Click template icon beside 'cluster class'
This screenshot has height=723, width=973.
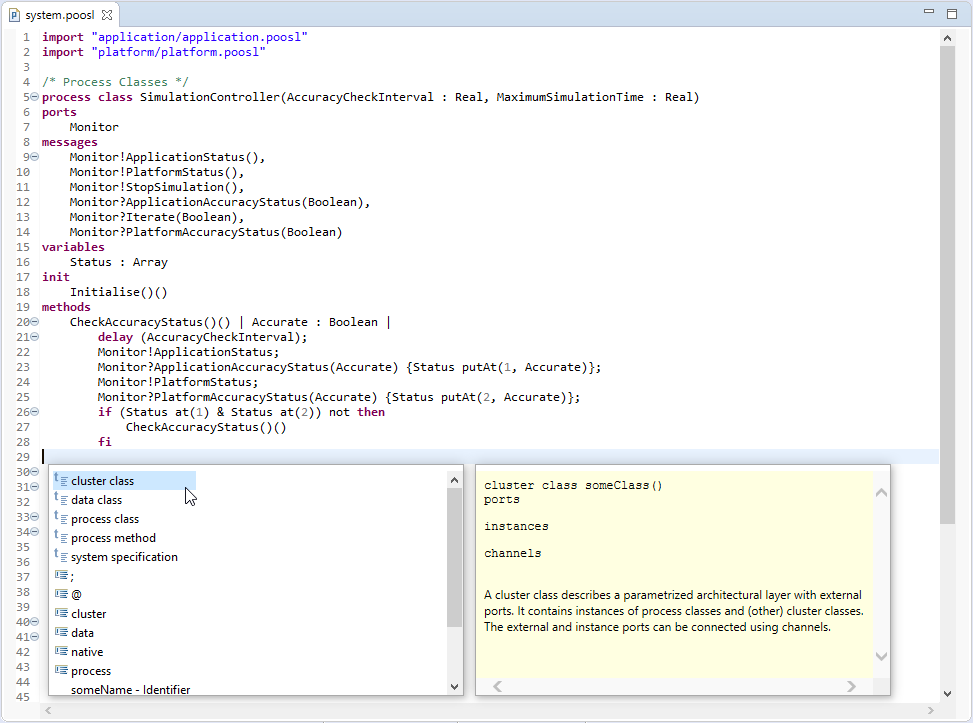61,480
